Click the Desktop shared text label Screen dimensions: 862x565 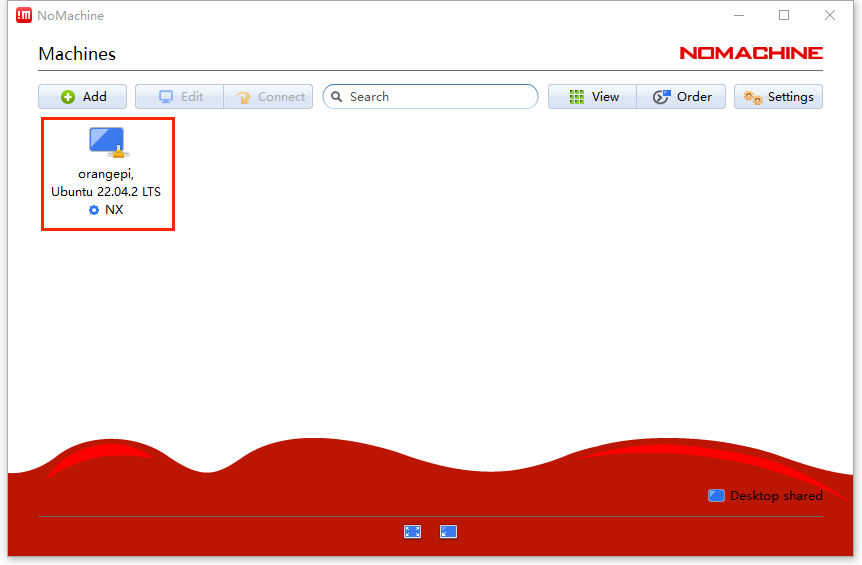[x=776, y=495]
